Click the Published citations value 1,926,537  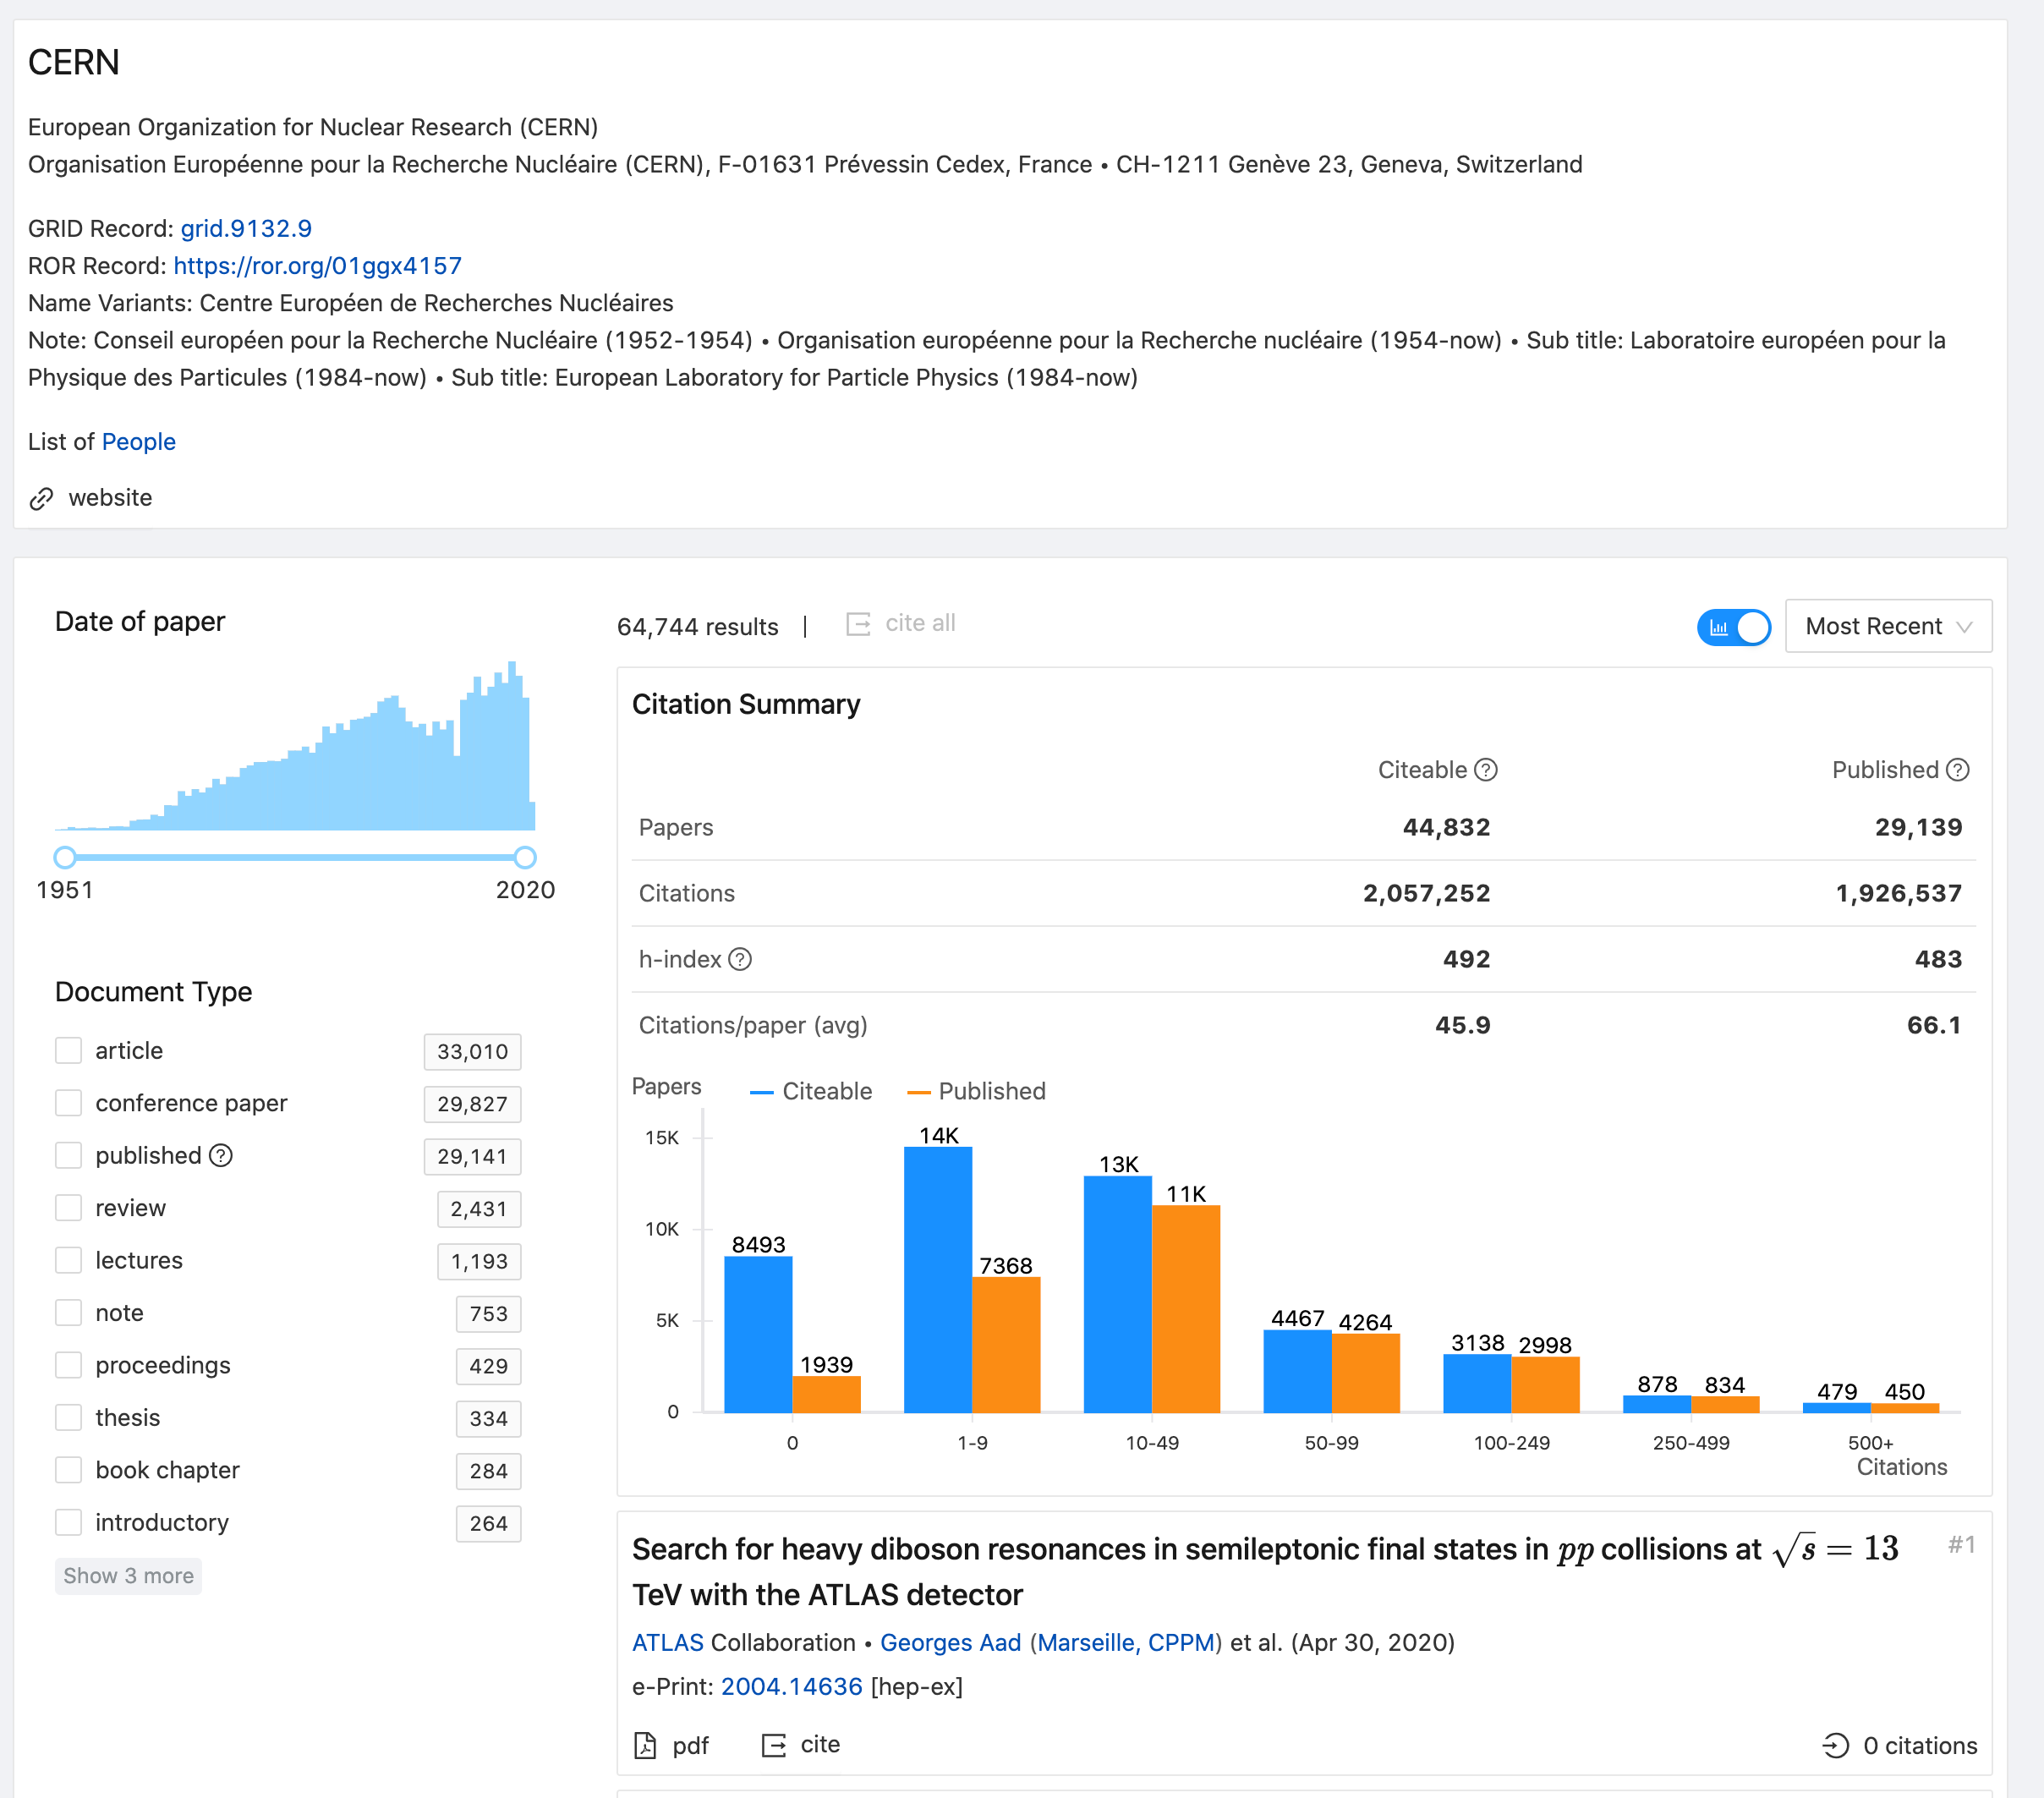(1898, 893)
